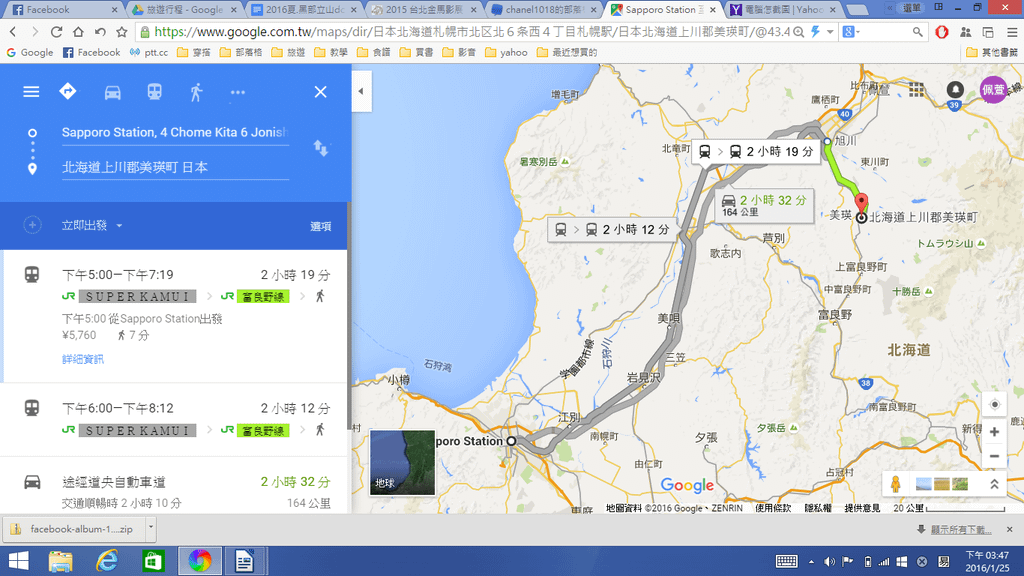Edit the 北海道上川郡美瑛町 destination field

(x=175, y=167)
